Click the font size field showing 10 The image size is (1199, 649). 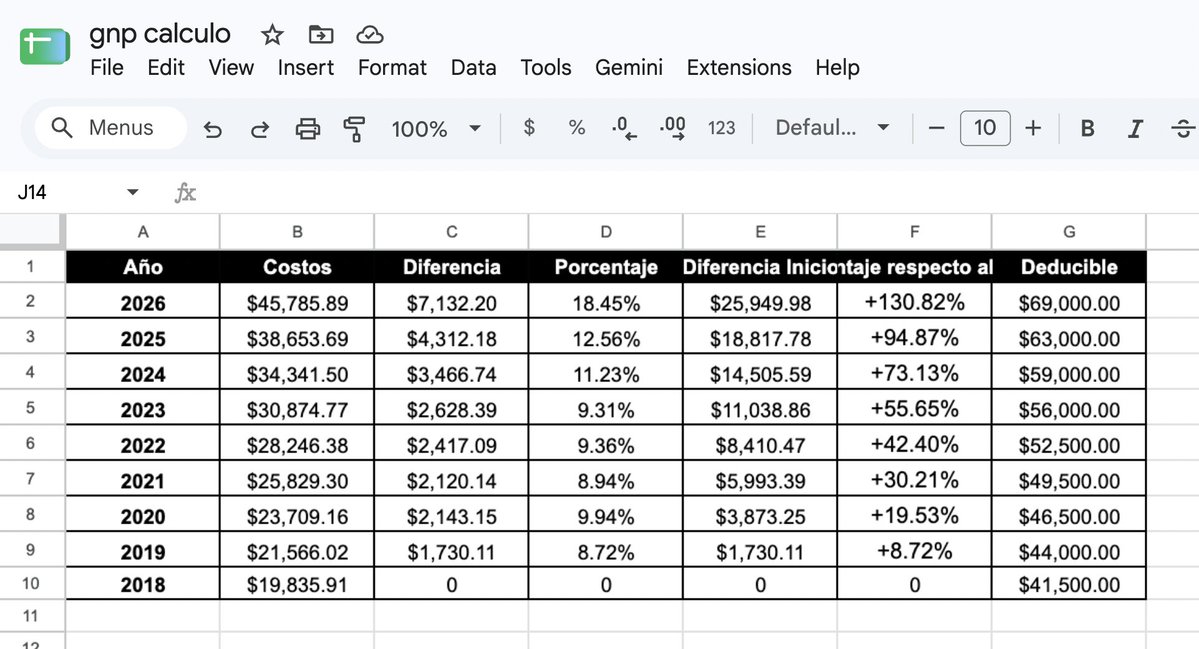985,128
